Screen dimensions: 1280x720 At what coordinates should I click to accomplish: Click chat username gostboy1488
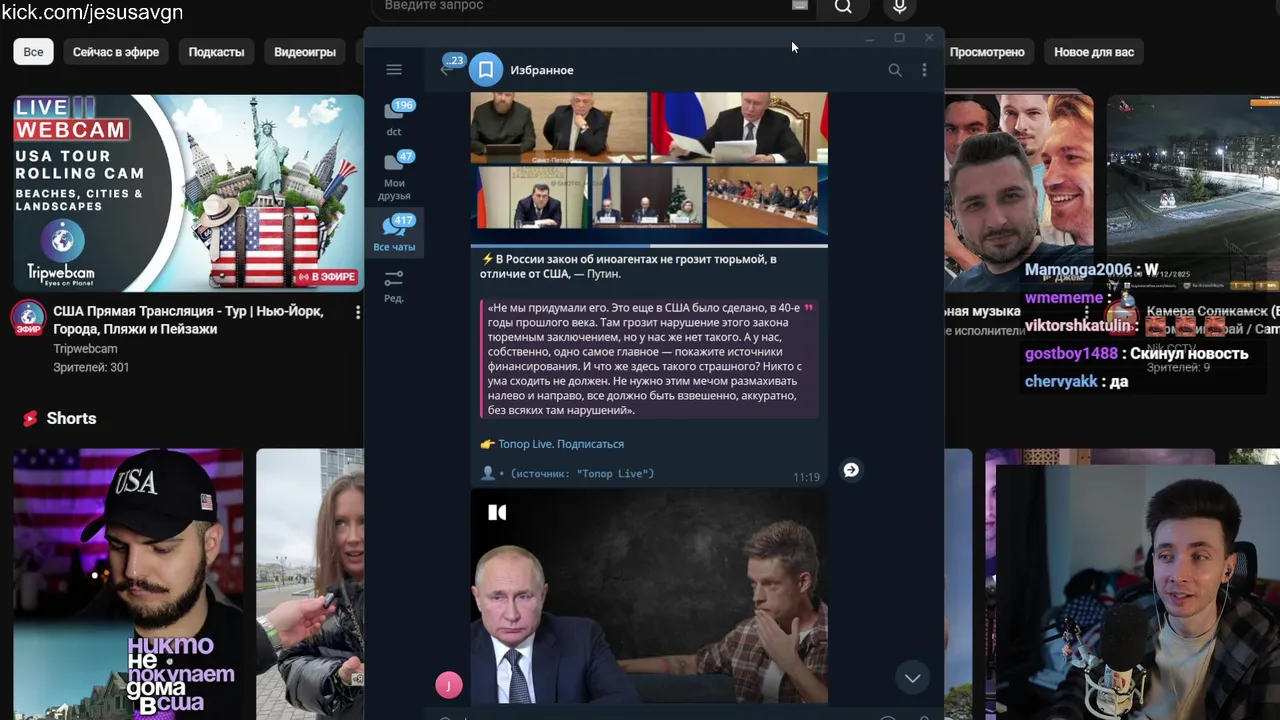(1071, 354)
